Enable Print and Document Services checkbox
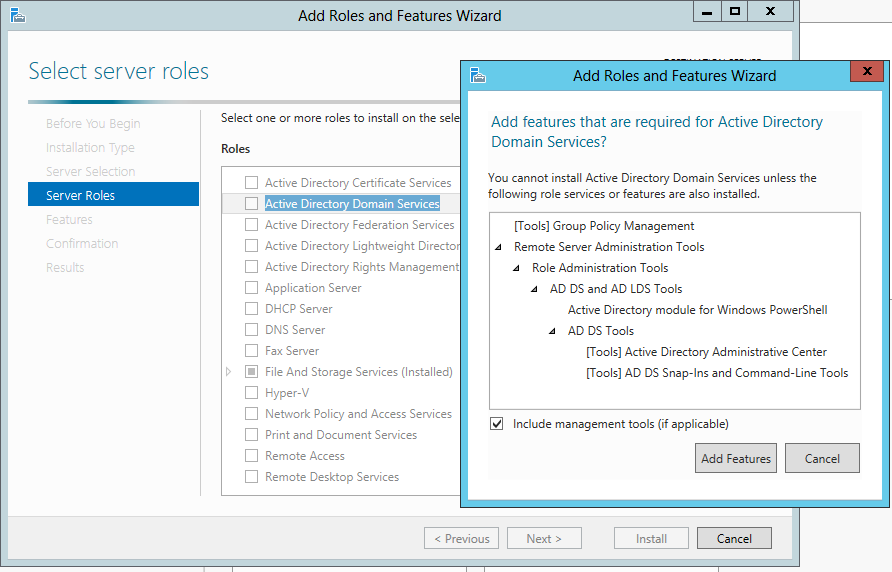 (251, 435)
